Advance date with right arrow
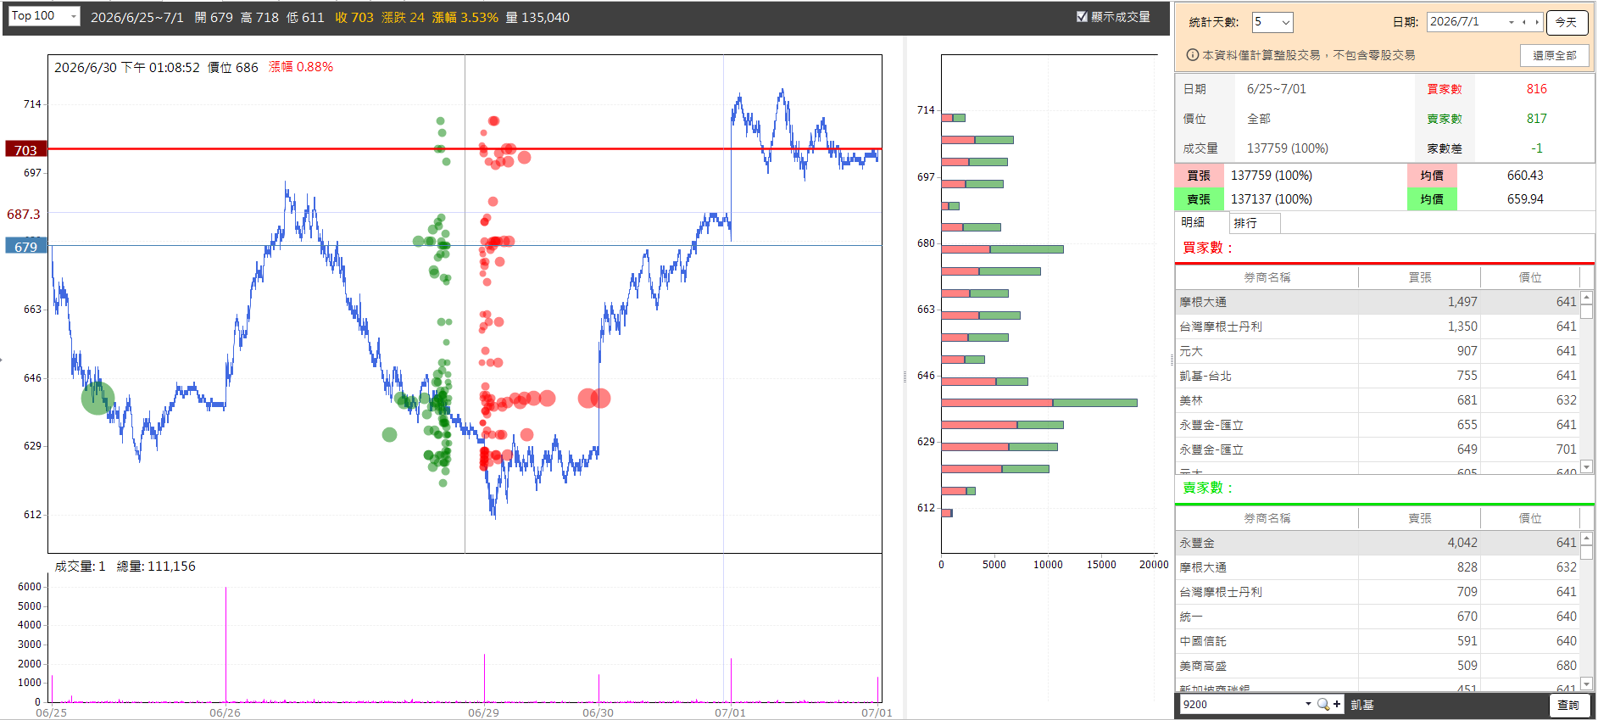This screenshot has width=1598, height=720. [1537, 22]
